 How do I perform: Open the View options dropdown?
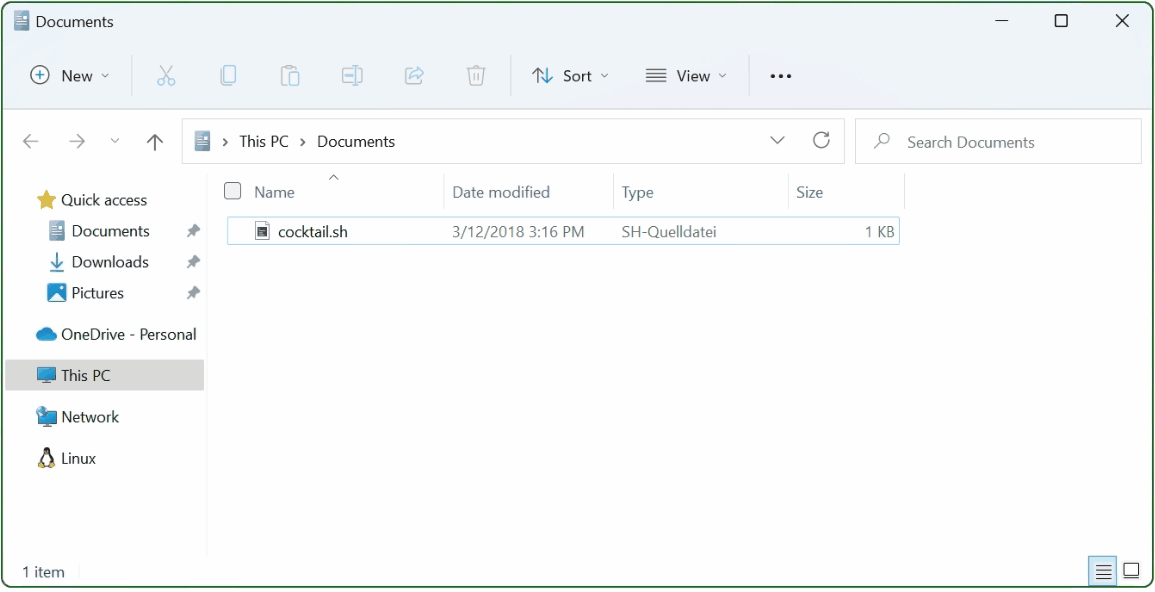[x=686, y=75]
